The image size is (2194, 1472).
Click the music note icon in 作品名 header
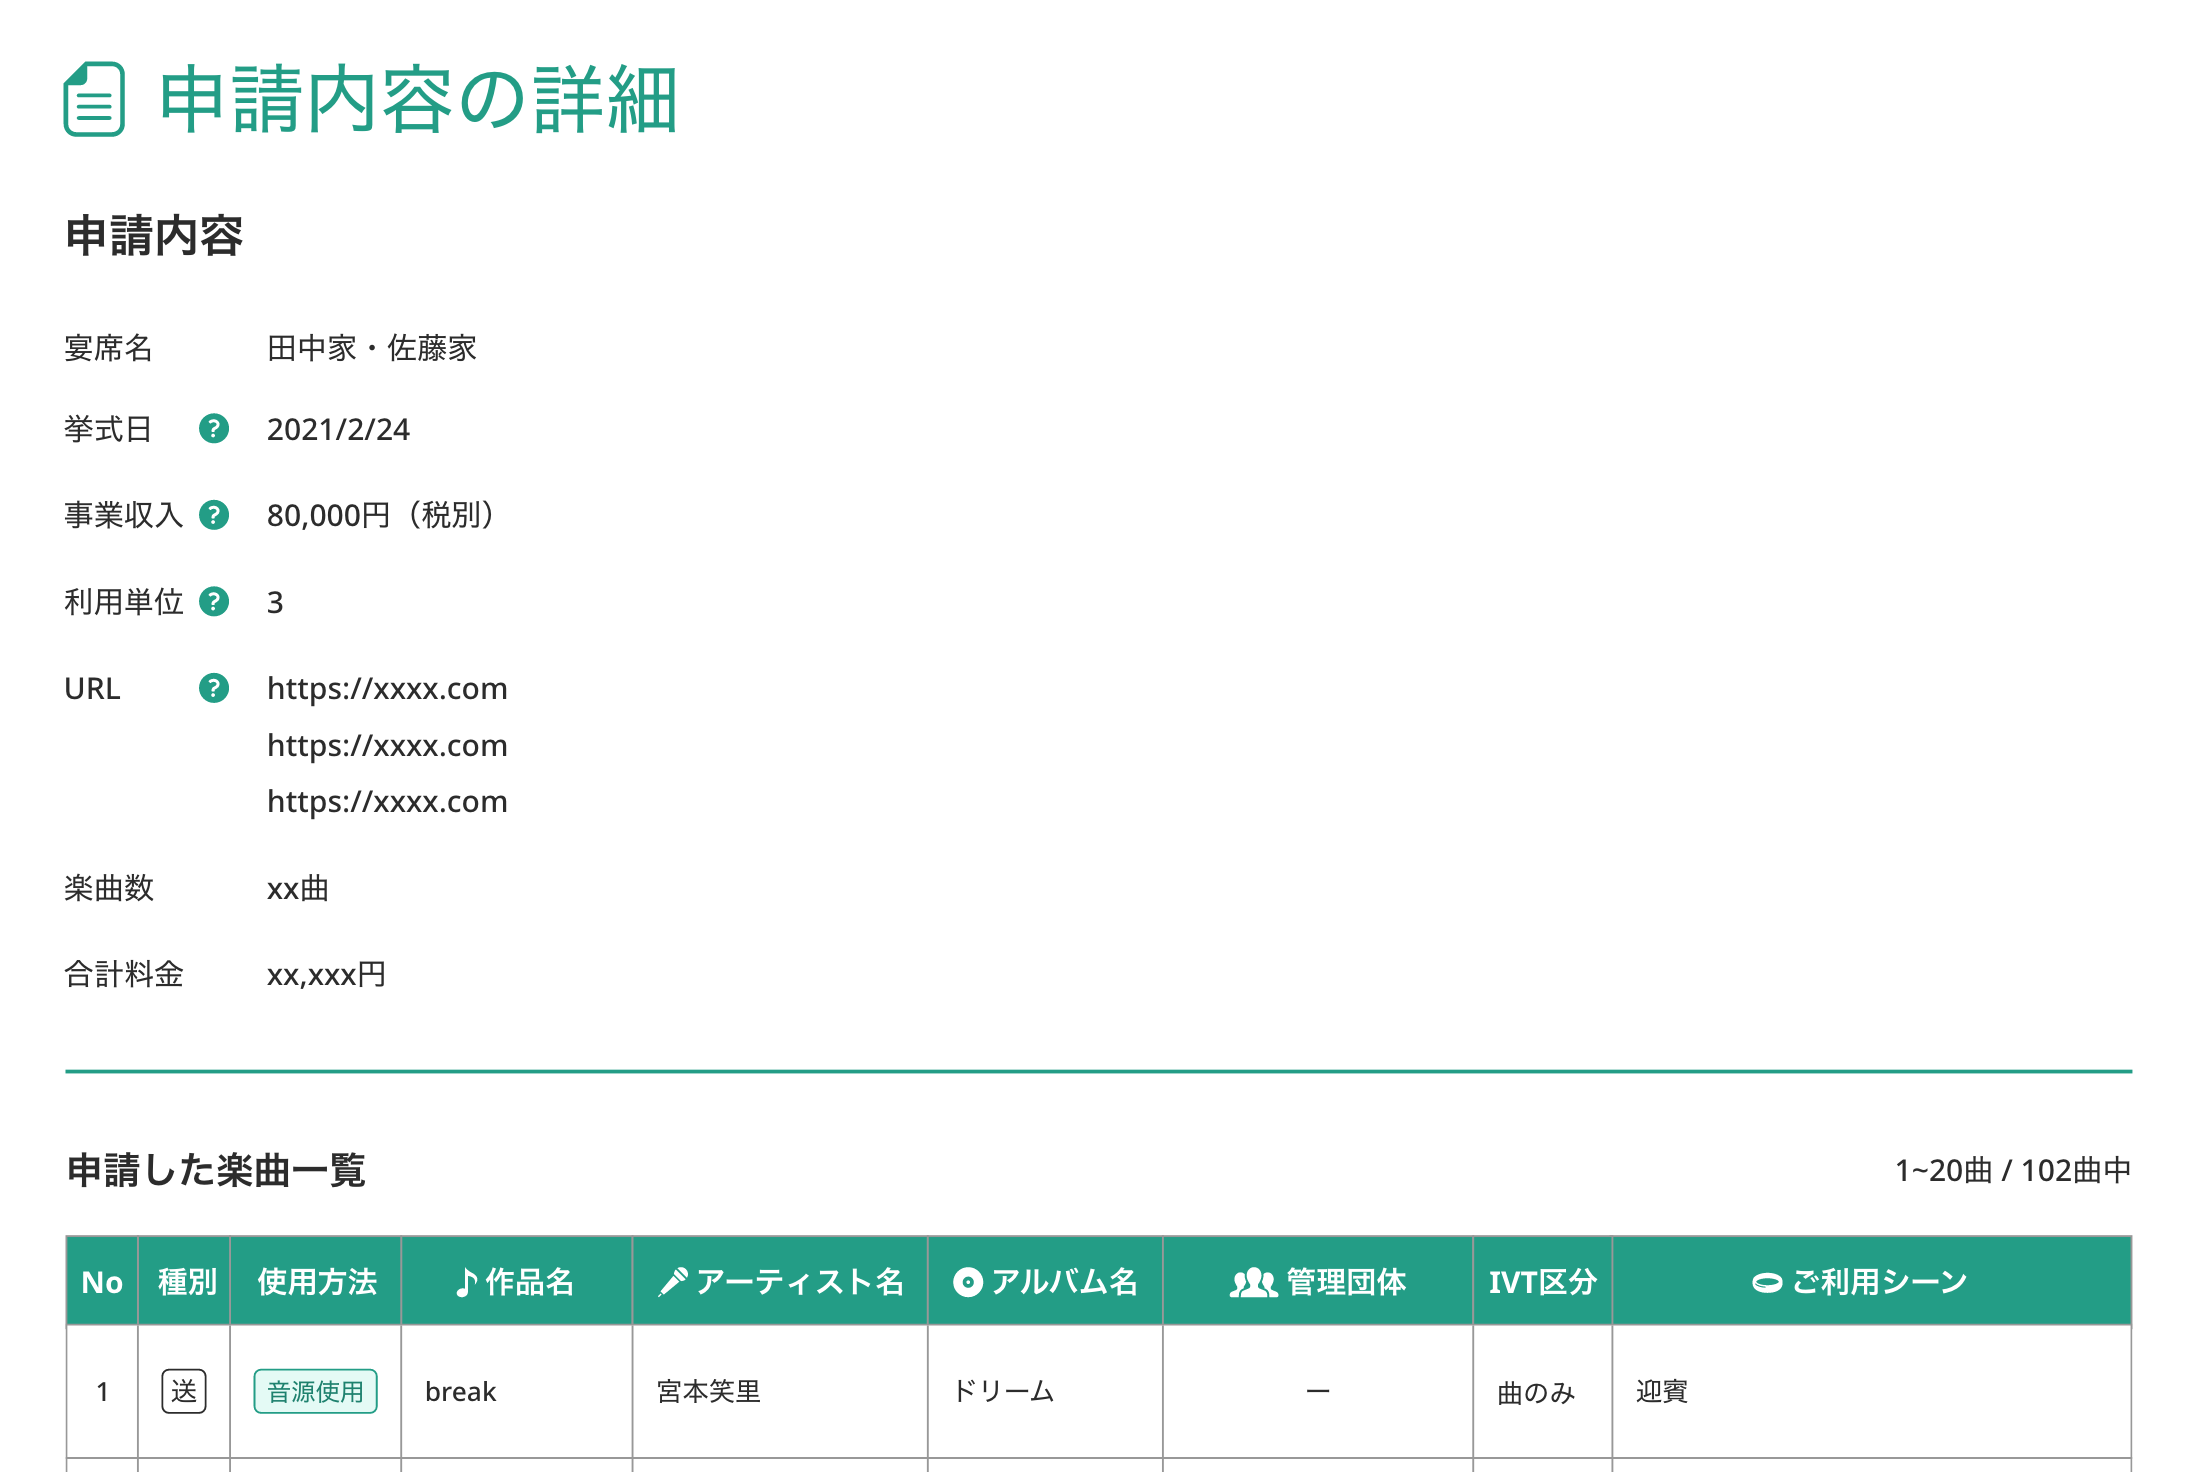pyautogui.click(x=466, y=1282)
